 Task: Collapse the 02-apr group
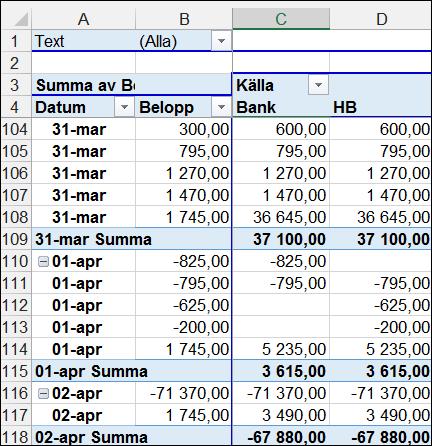43,394
